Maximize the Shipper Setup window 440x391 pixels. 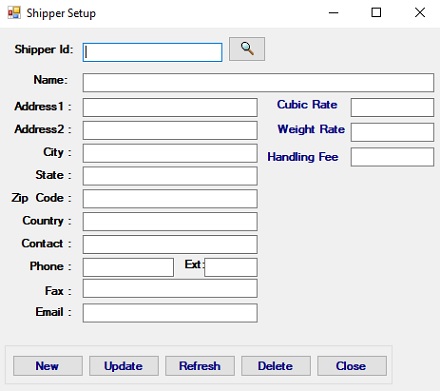point(376,13)
